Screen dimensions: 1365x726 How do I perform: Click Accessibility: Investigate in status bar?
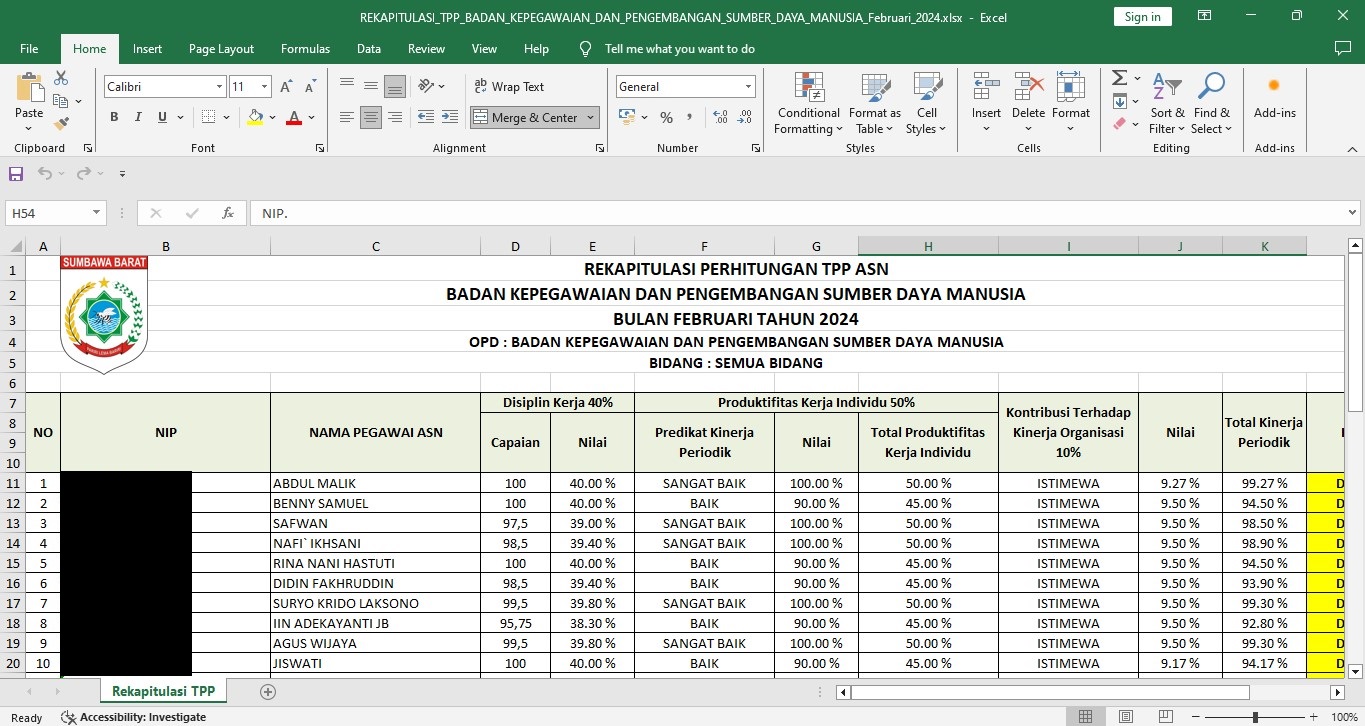(133, 717)
